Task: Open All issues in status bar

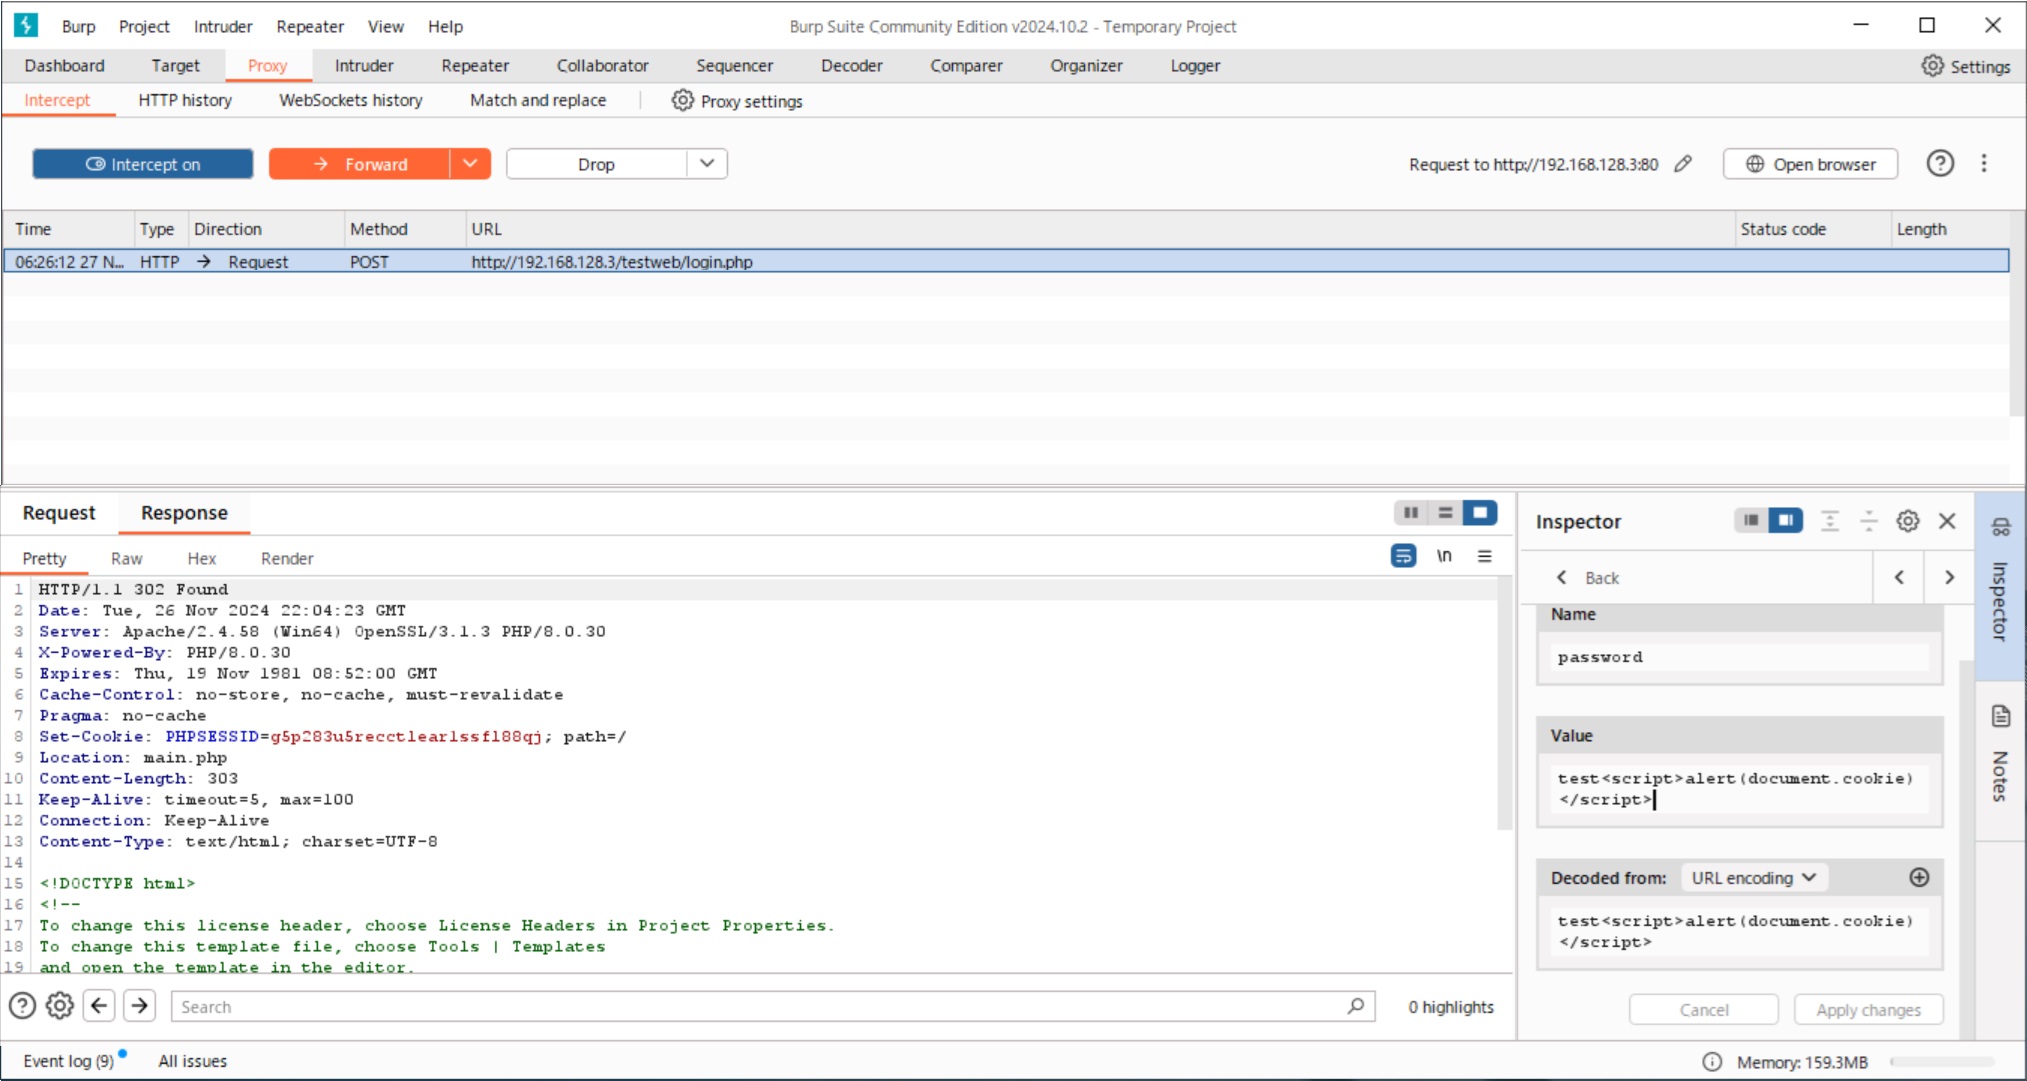Action: (x=193, y=1061)
